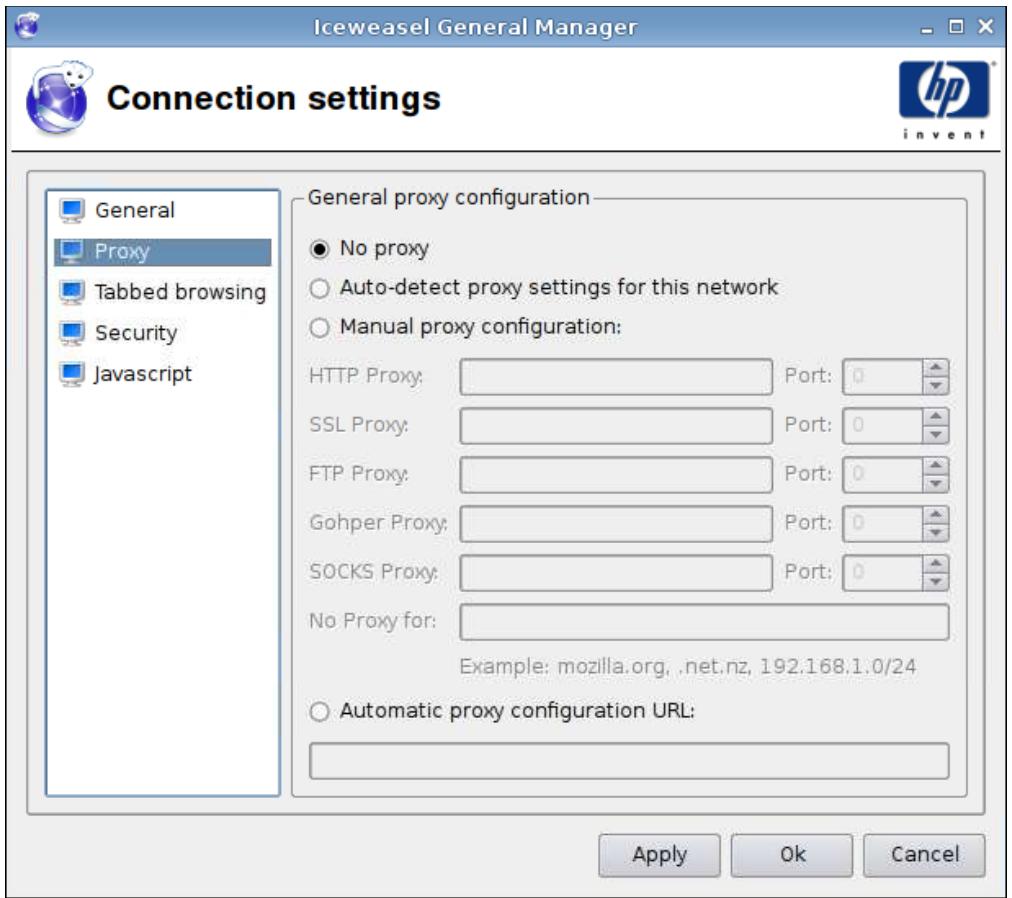The height and width of the screenshot is (898, 1012).
Task: Click the 'Connection settings' heading
Action: 274,99
